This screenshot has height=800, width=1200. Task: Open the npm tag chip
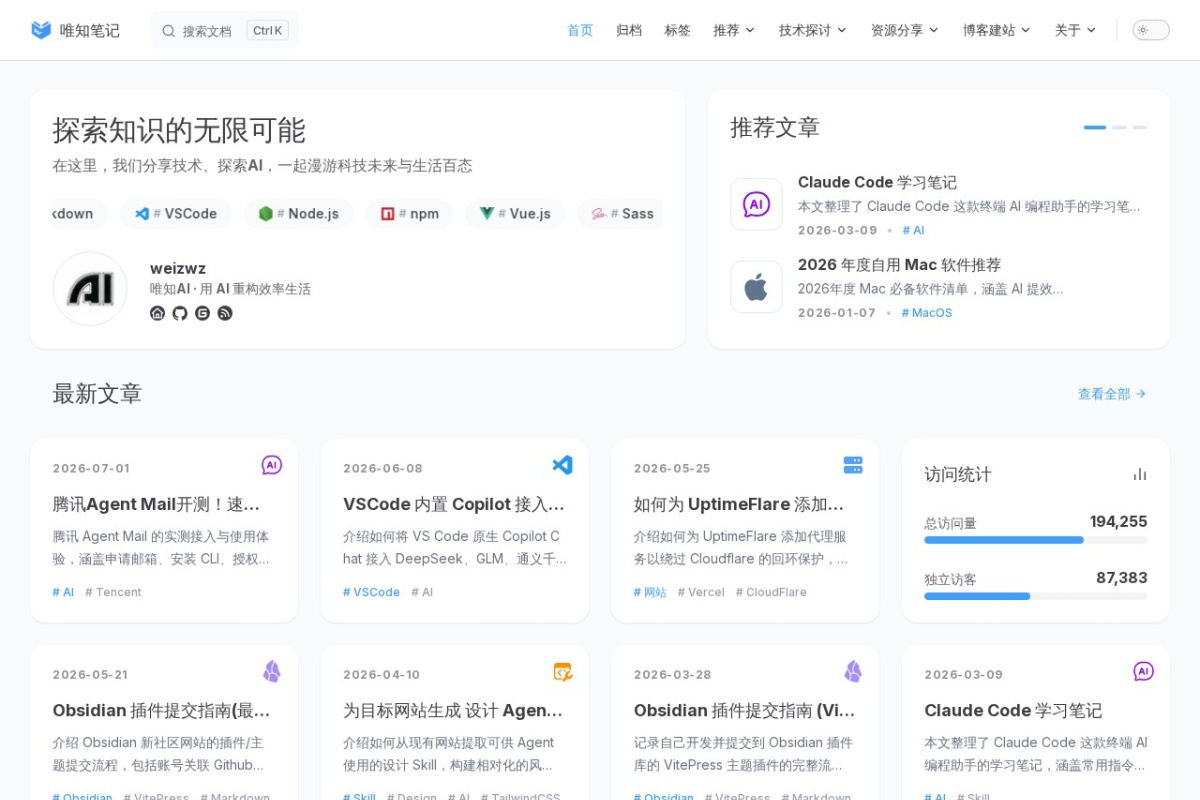[x=409, y=214]
